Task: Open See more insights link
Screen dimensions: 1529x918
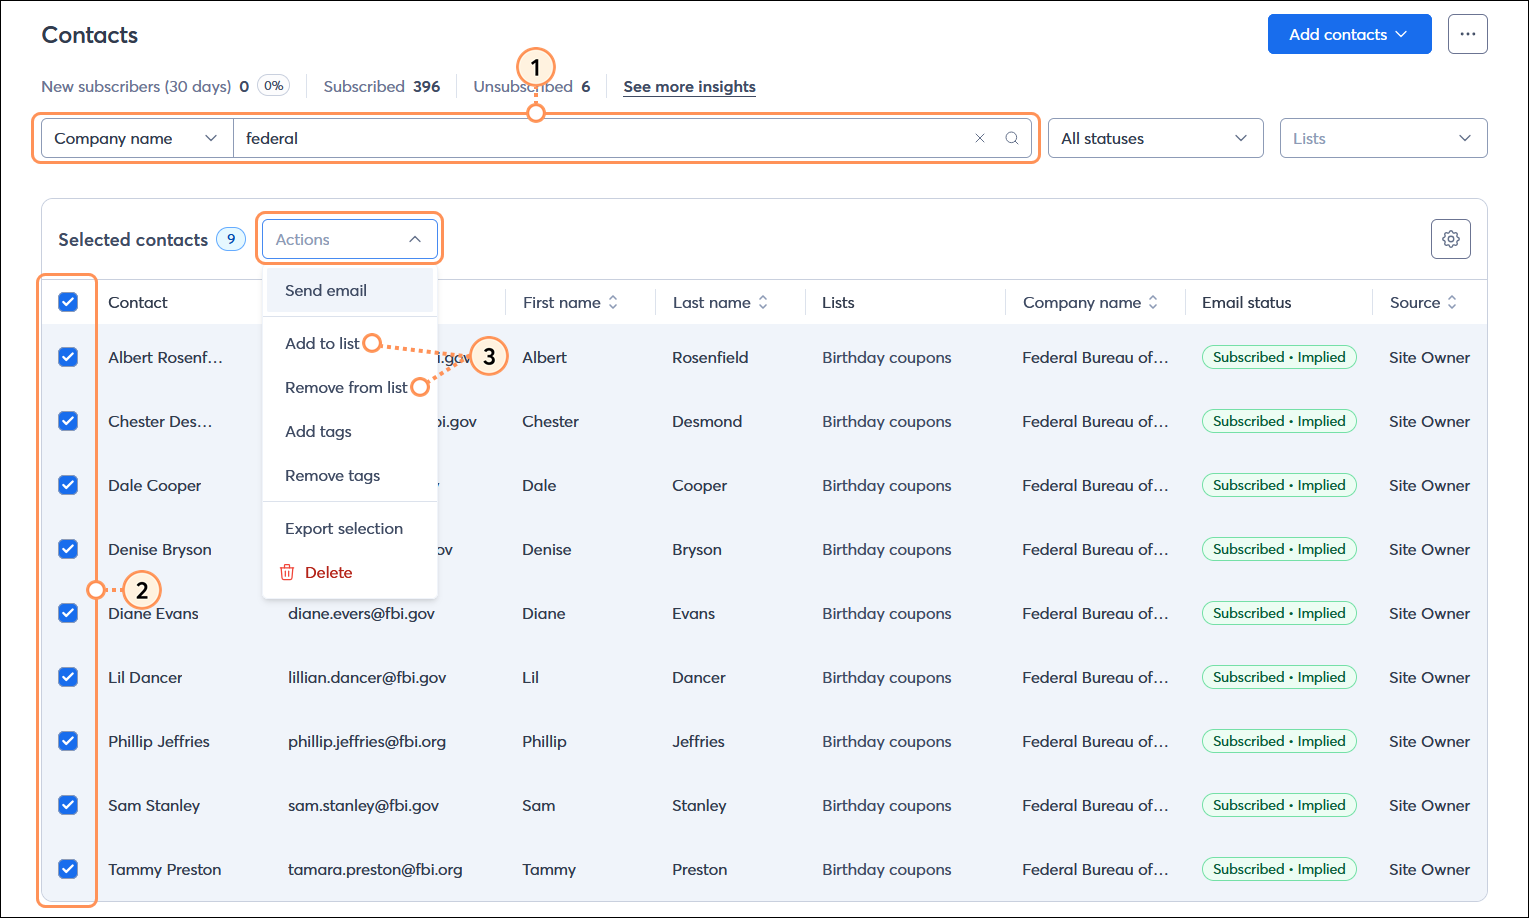Action: [x=689, y=87]
